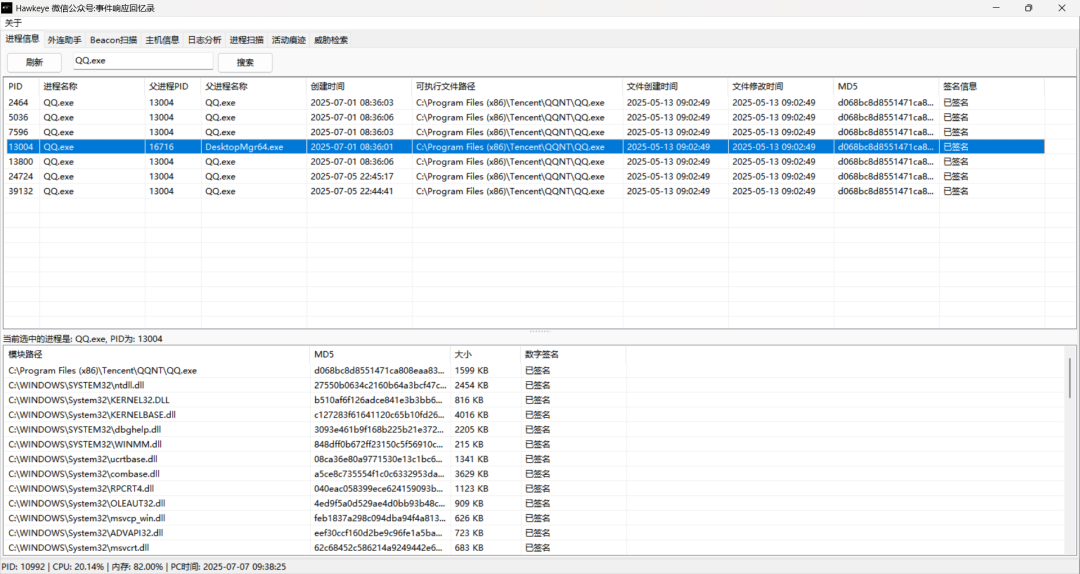Click the 当前选中的进程是 label
This screenshot has height=574, width=1080.
[83, 339]
